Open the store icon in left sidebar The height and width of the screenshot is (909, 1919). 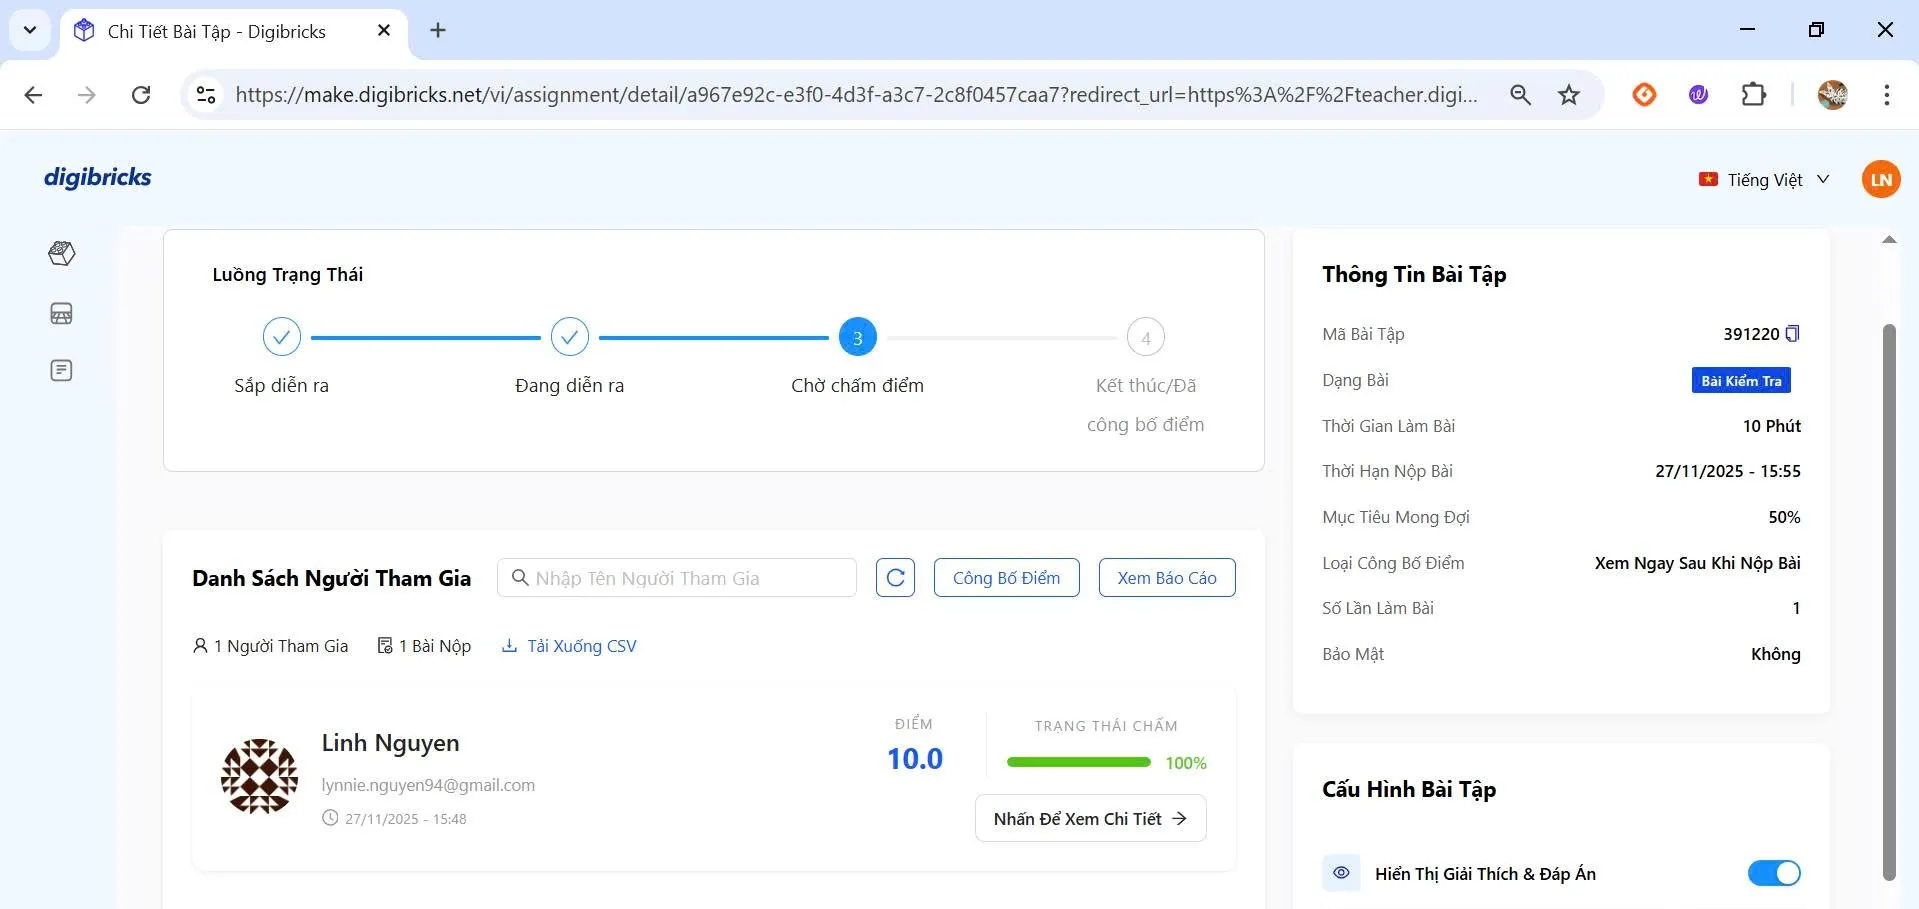pyautogui.click(x=61, y=314)
